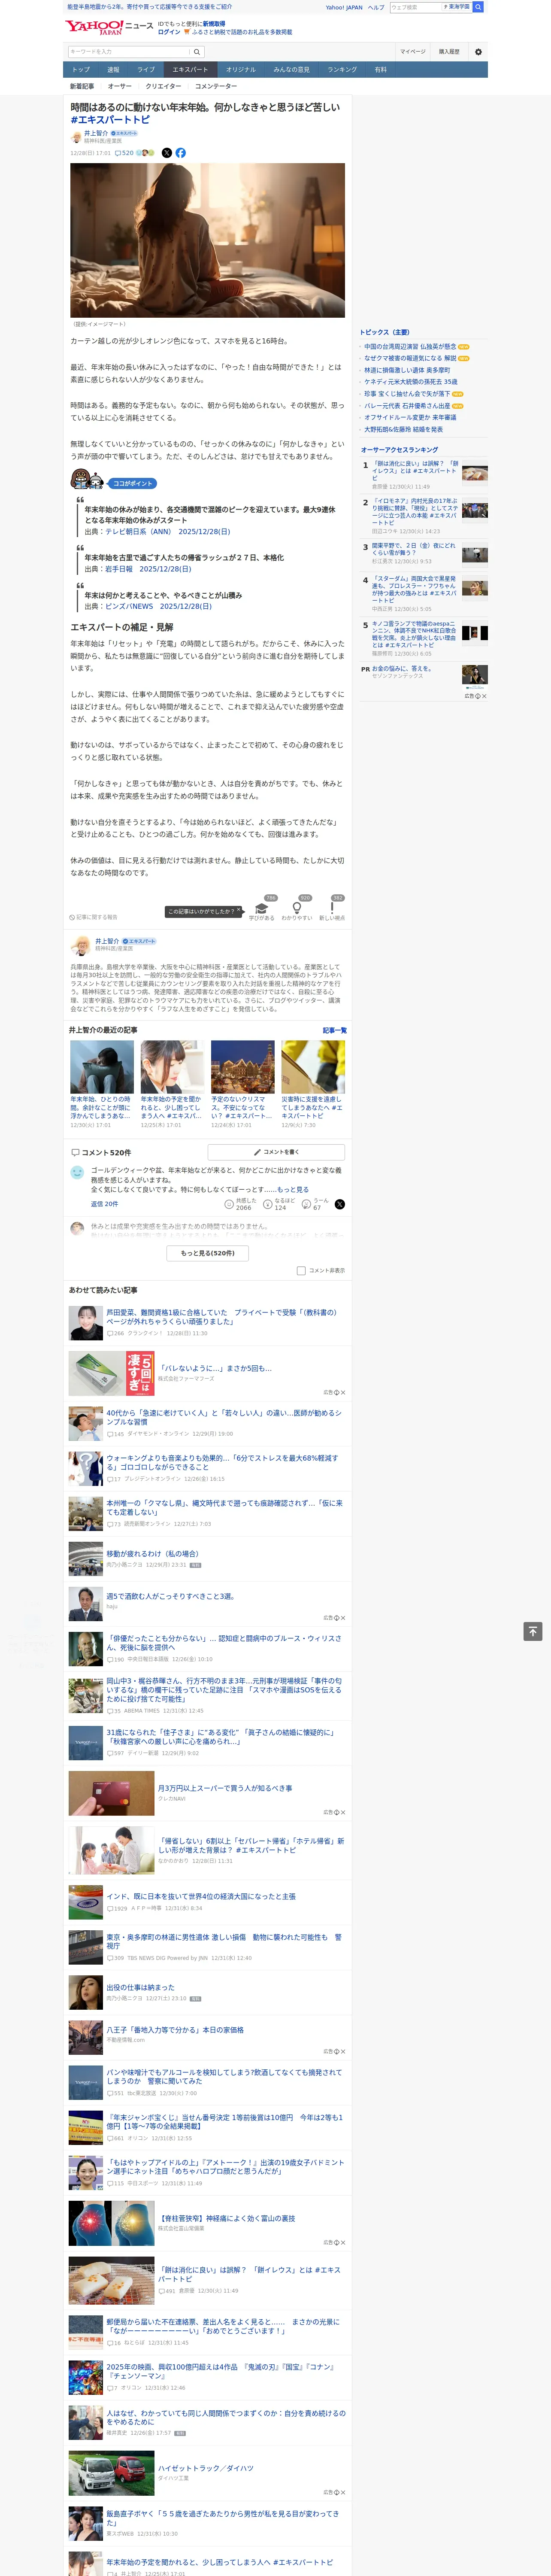The image size is (551, 2576).
Task: Open the オリジナル tab
Action: (241, 70)
